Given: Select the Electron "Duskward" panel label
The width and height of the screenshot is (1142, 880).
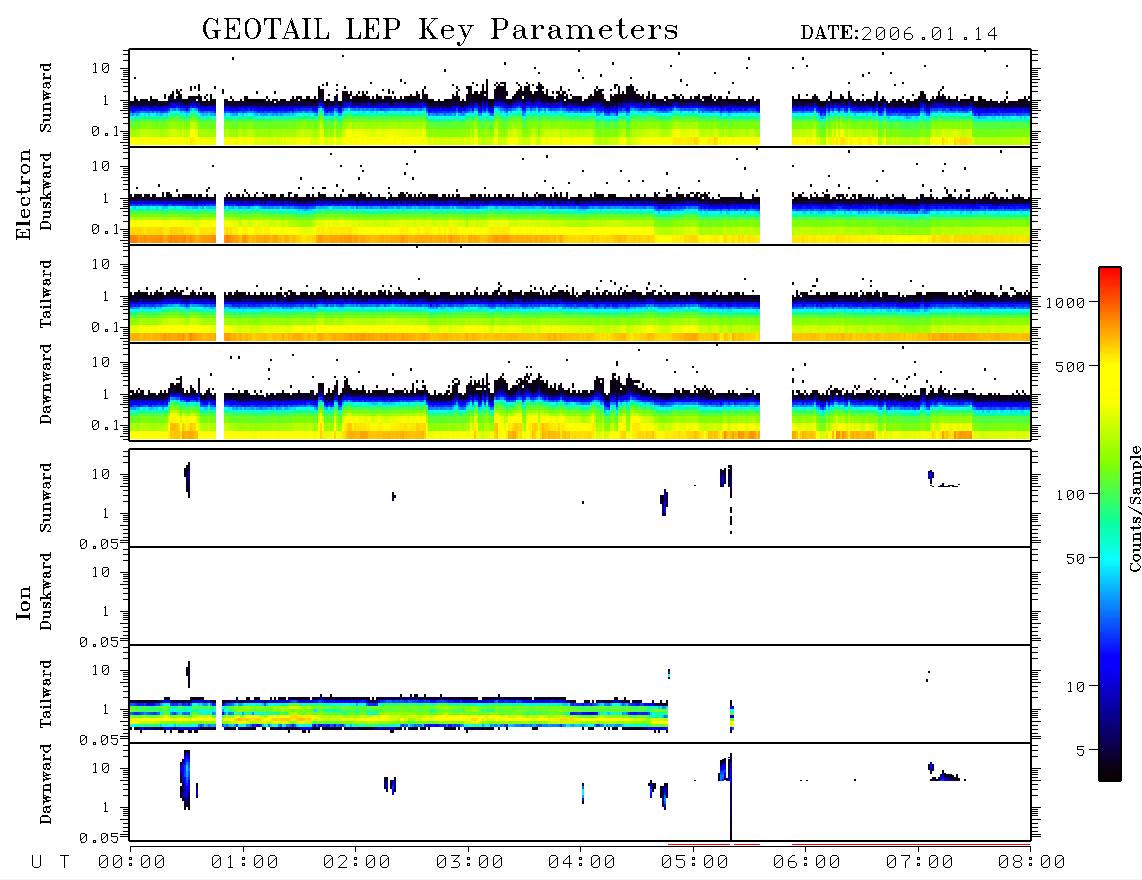Looking at the screenshot, I should [46, 191].
